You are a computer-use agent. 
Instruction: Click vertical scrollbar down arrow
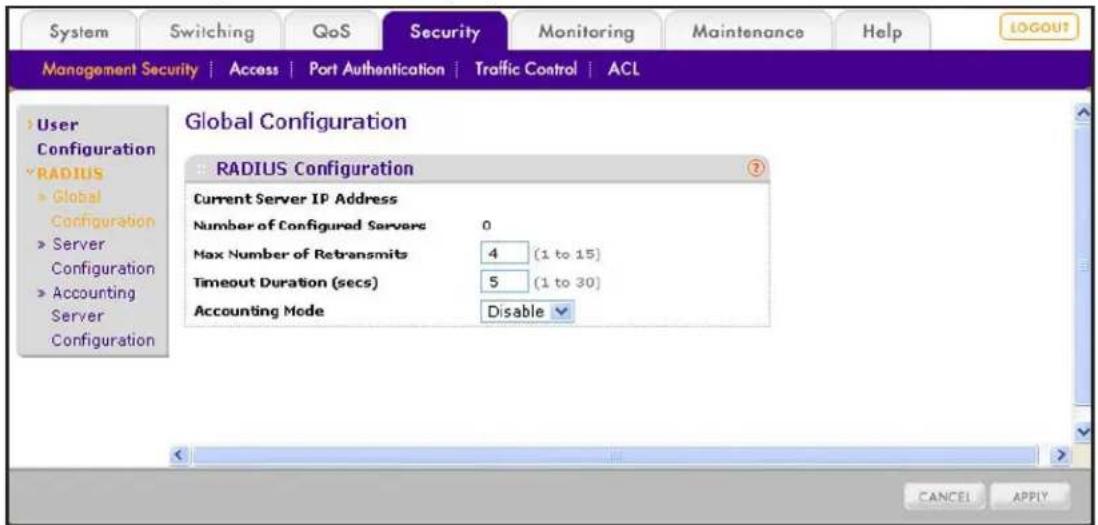coord(1085,430)
